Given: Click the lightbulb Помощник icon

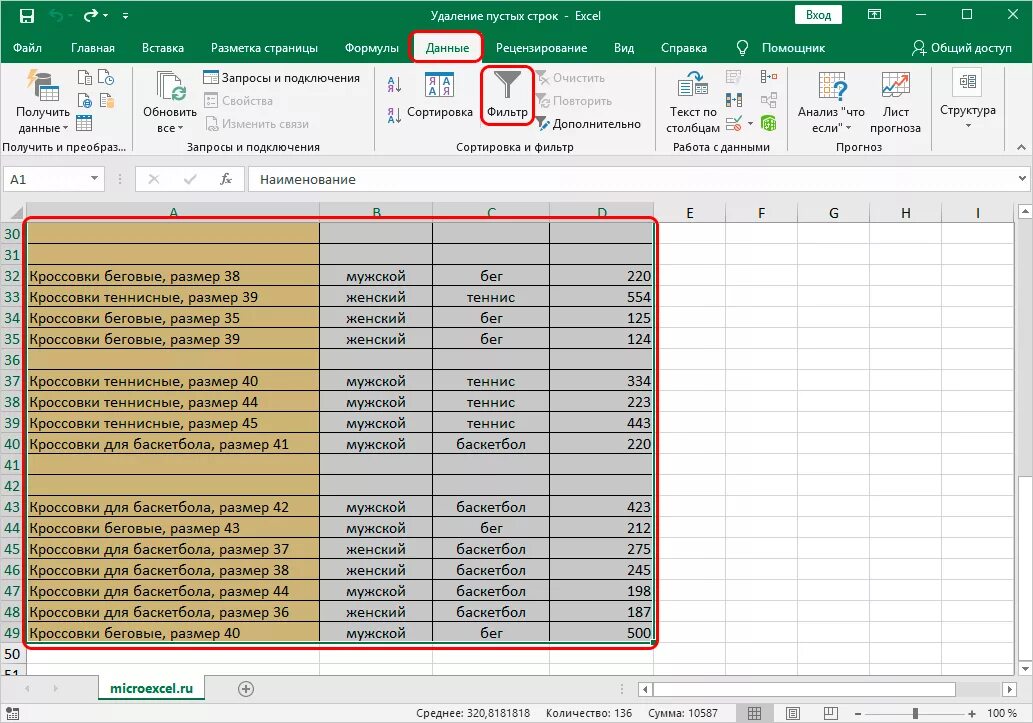Looking at the screenshot, I should (742, 48).
